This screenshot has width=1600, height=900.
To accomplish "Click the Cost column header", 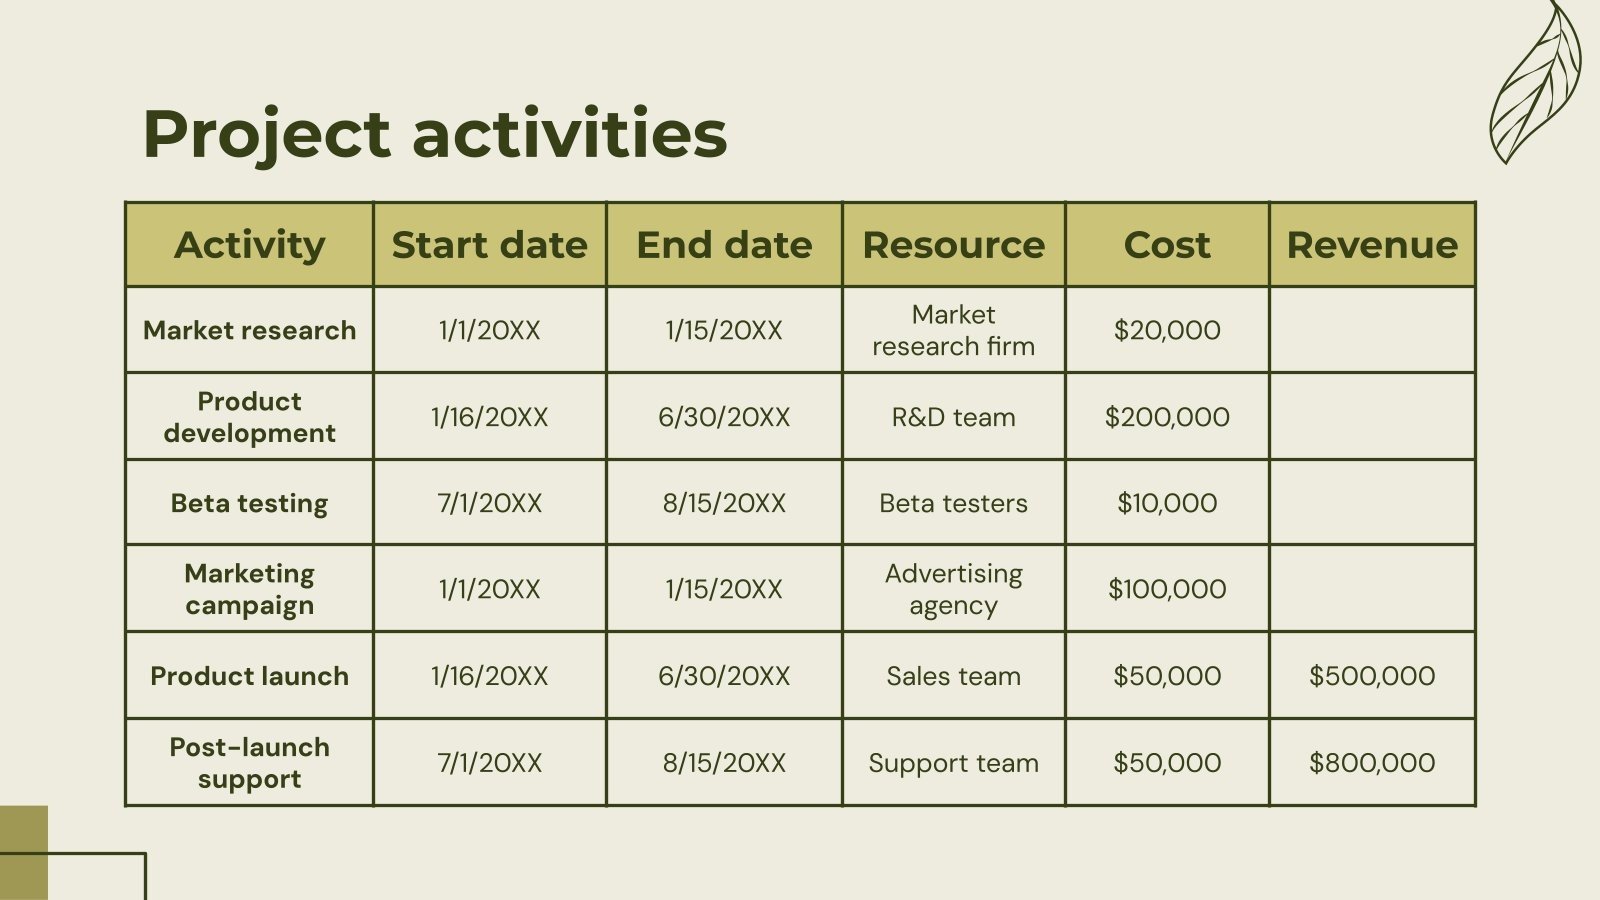I will click(1167, 245).
